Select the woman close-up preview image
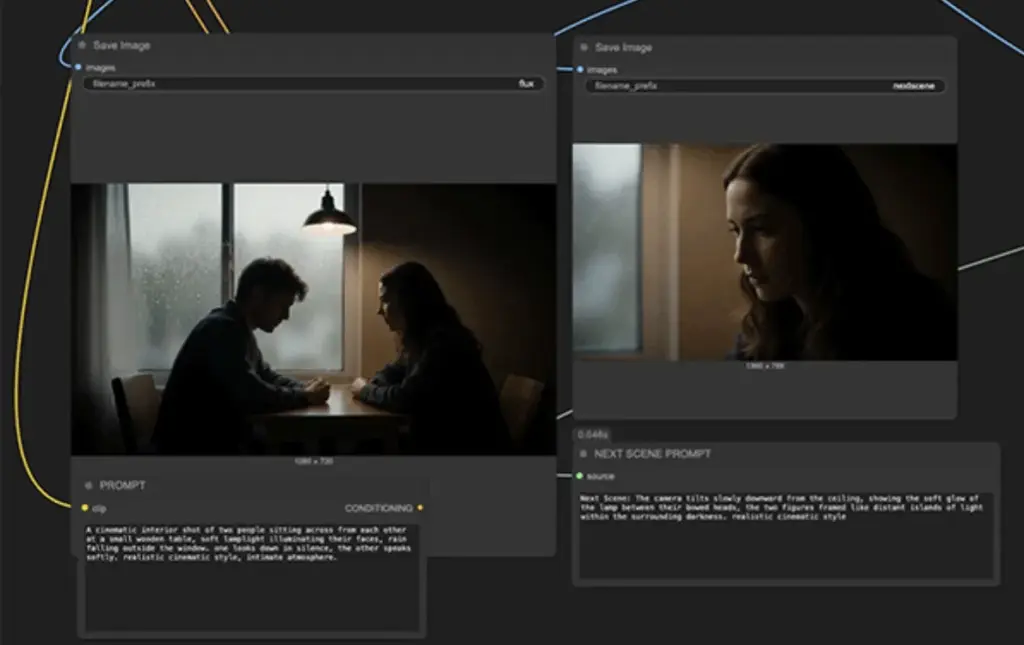This screenshot has height=645, width=1024. (765, 251)
